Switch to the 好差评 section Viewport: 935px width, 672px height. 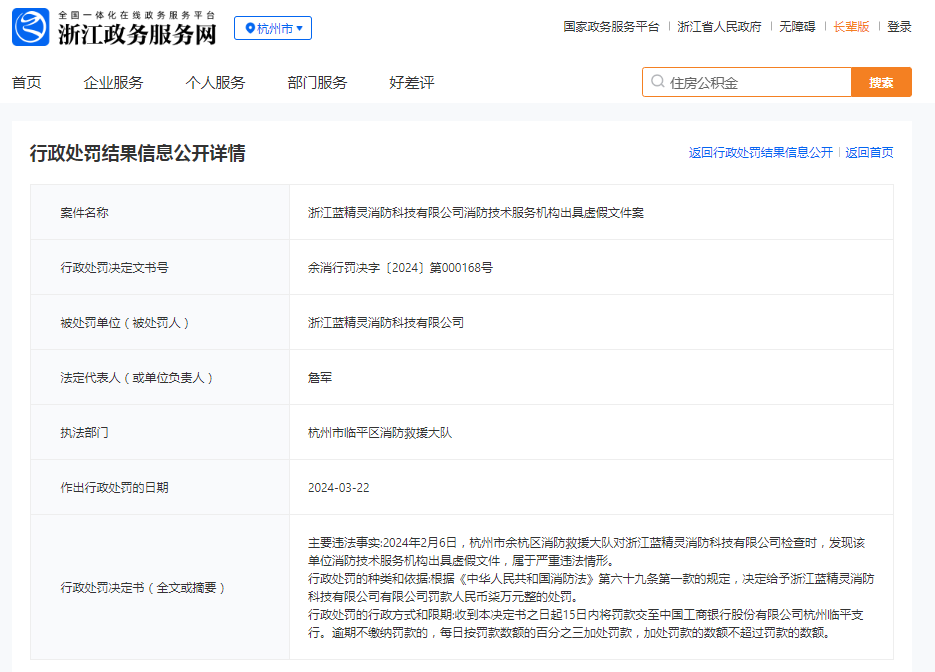point(411,83)
